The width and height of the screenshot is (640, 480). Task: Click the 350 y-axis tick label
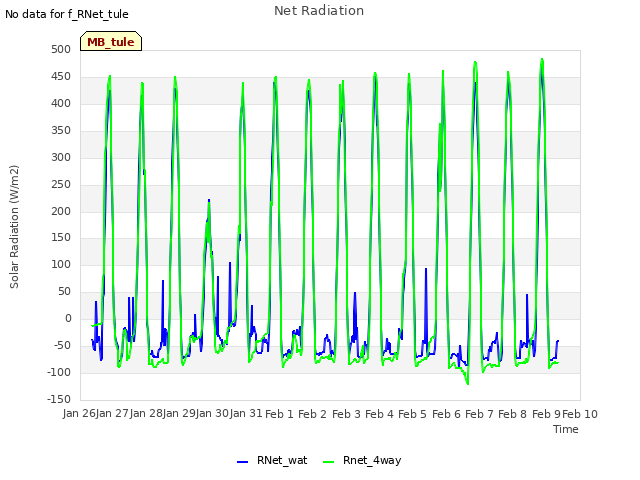(61, 130)
